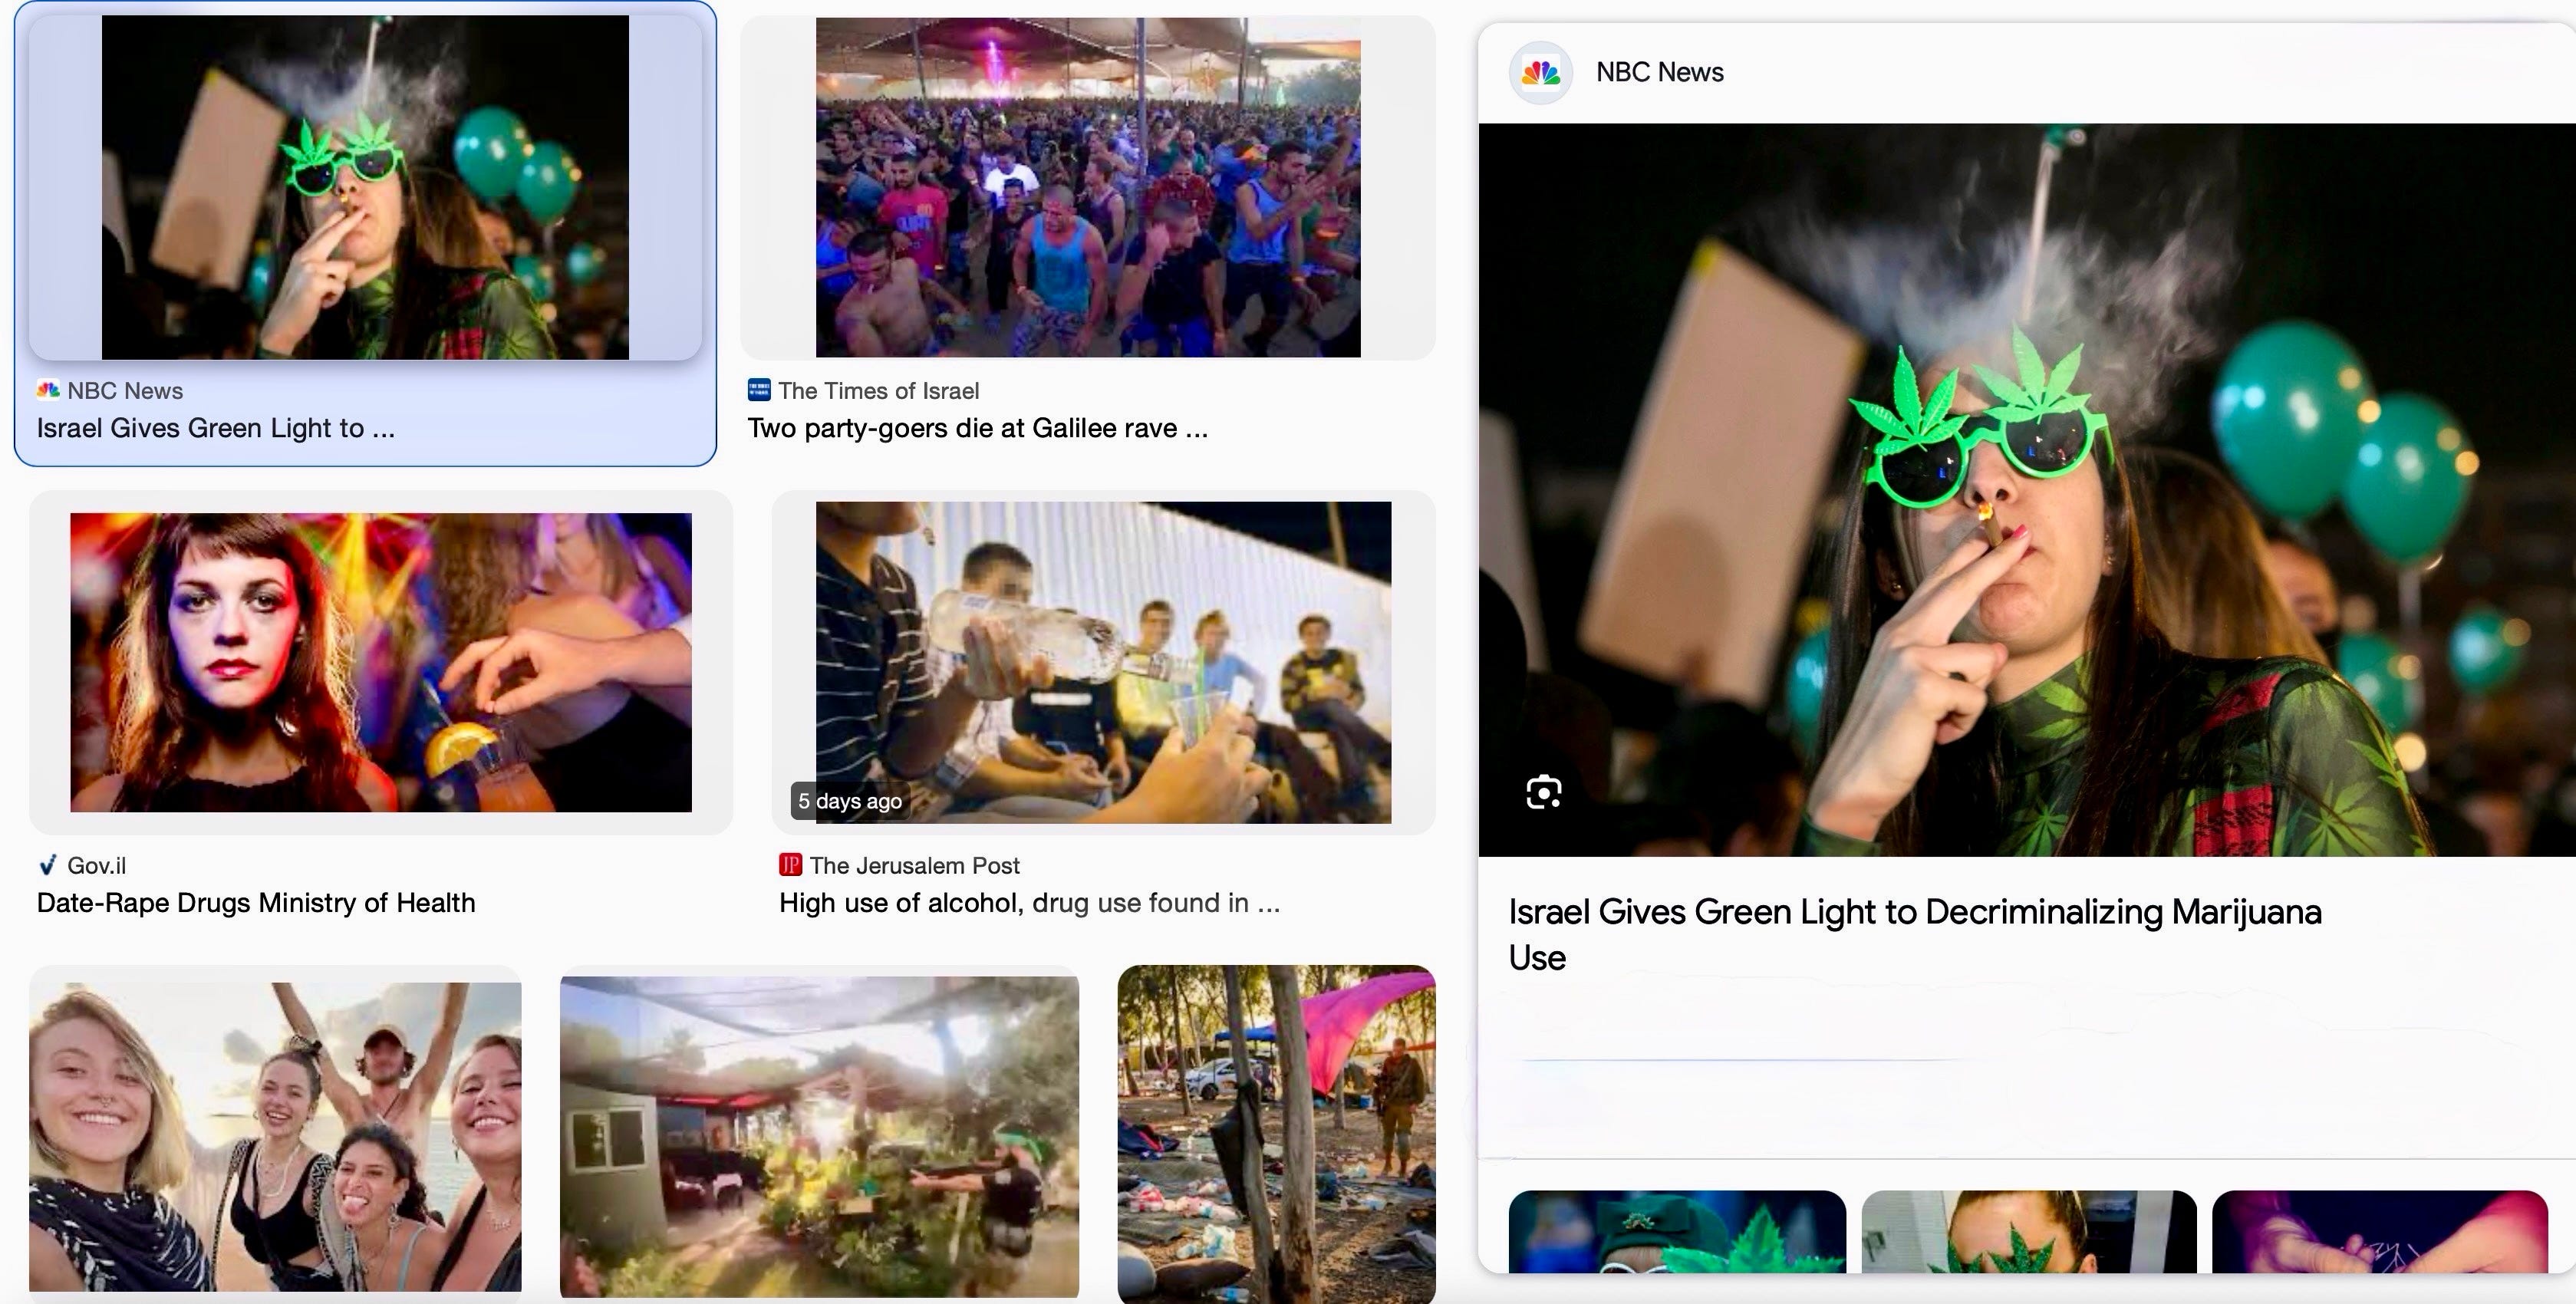The height and width of the screenshot is (1304, 2576).
Task: Open 'High use of alcohol, drug use found' link
Action: pos(1028,903)
